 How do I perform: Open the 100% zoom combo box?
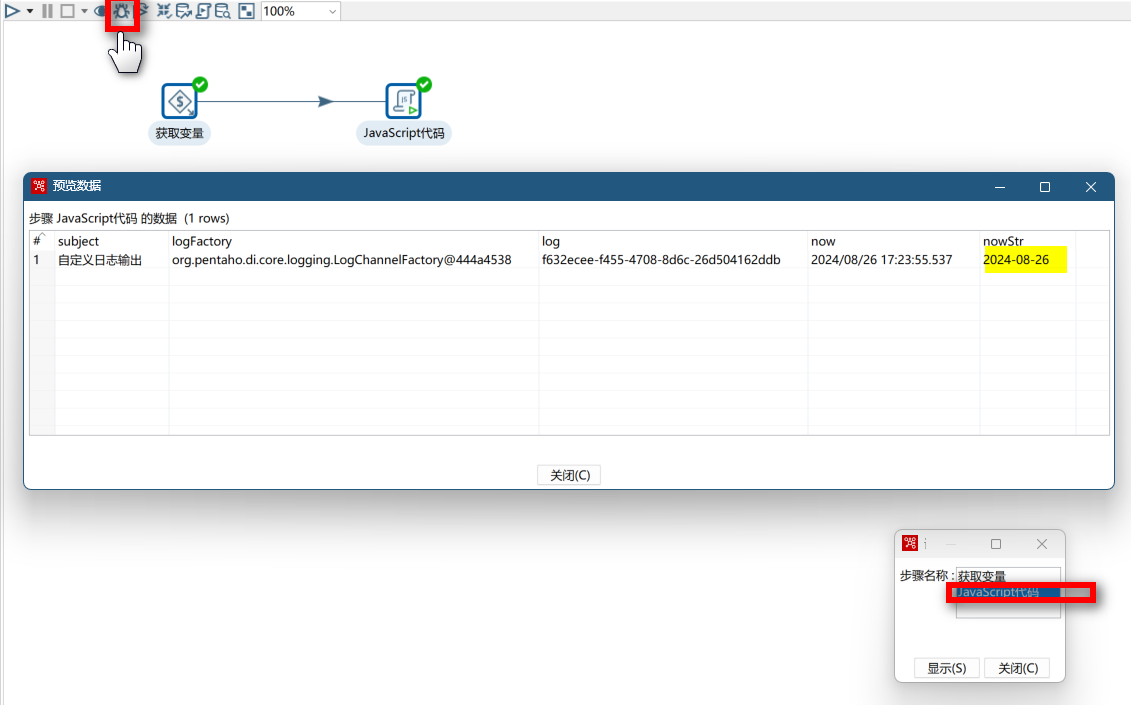click(300, 11)
